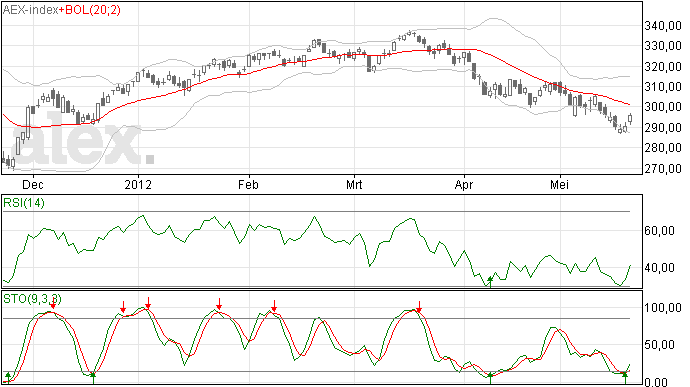The image size is (690, 387).
Task: Click the green buy arrow at late-May stochastic low
Action: tap(625, 377)
